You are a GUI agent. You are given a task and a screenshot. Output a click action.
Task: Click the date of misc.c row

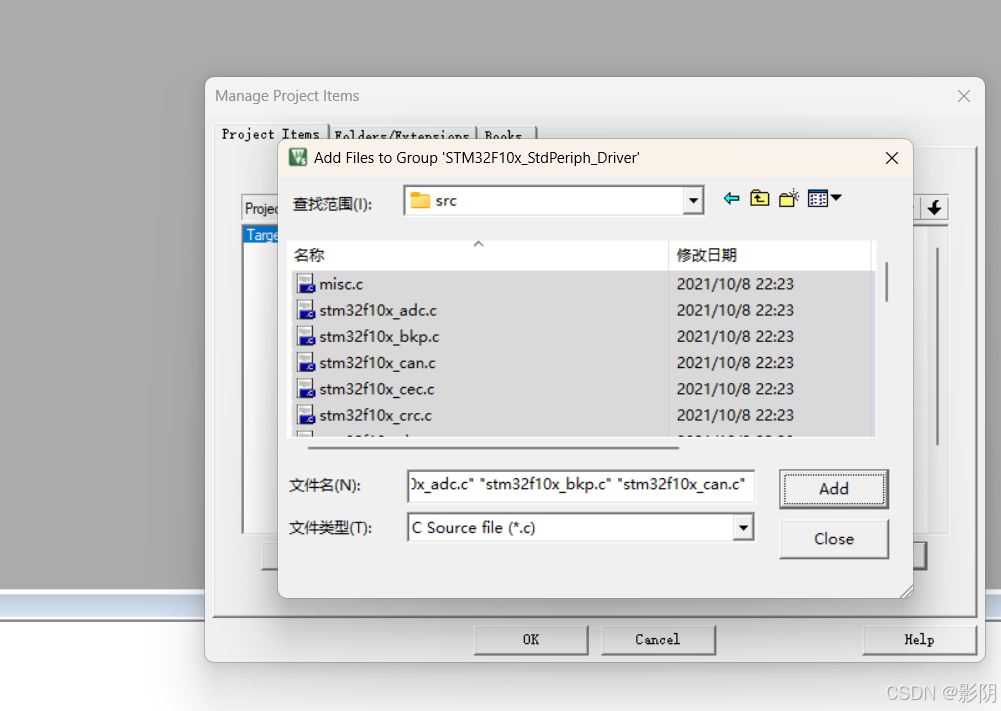[735, 284]
